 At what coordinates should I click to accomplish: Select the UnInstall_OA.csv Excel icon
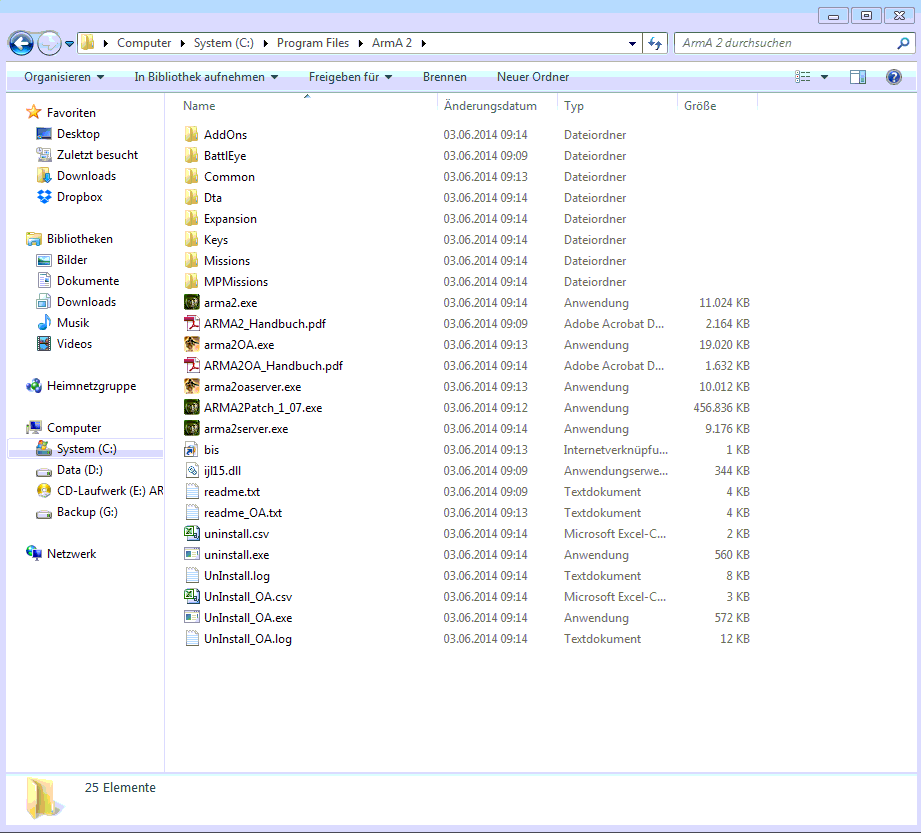point(191,596)
